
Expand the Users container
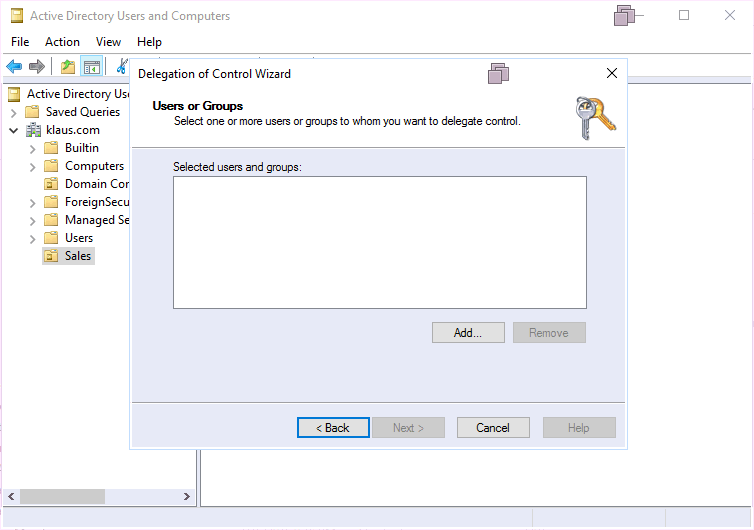(32, 238)
